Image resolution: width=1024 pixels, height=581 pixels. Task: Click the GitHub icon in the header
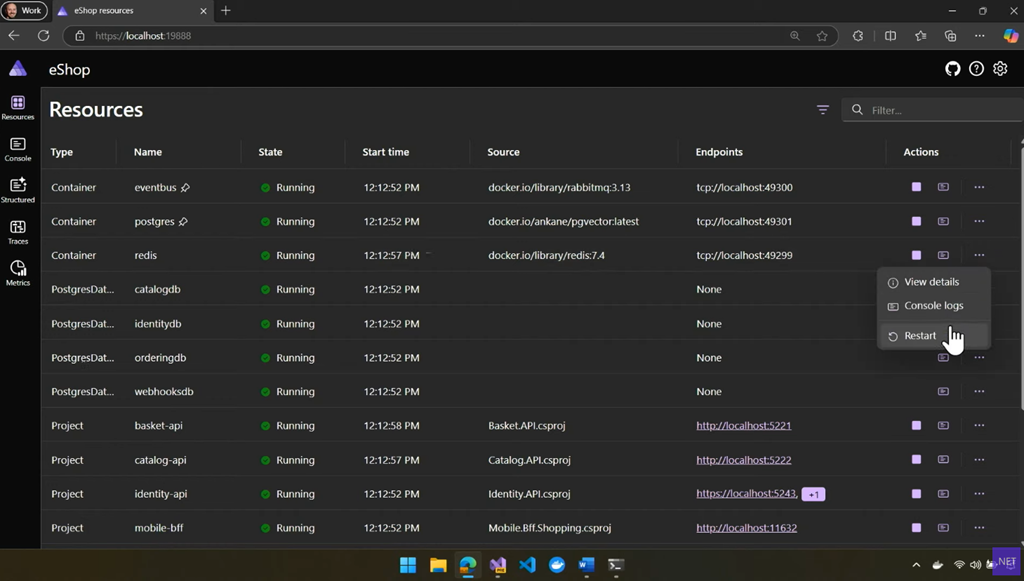[x=952, y=69]
